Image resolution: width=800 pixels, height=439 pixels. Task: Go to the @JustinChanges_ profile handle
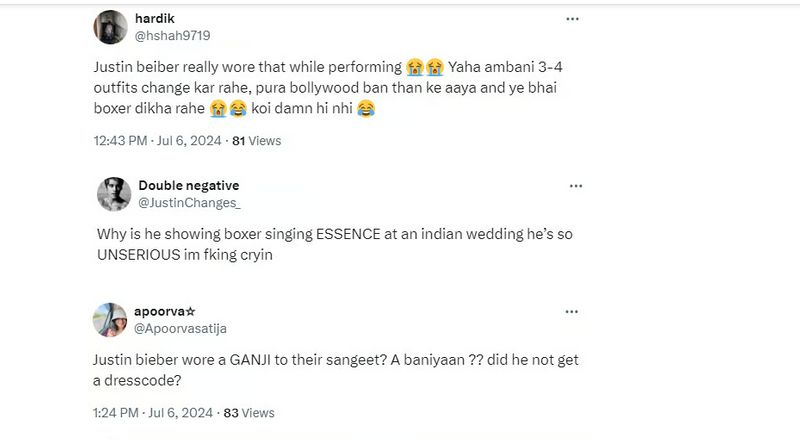[x=189, y=202]
